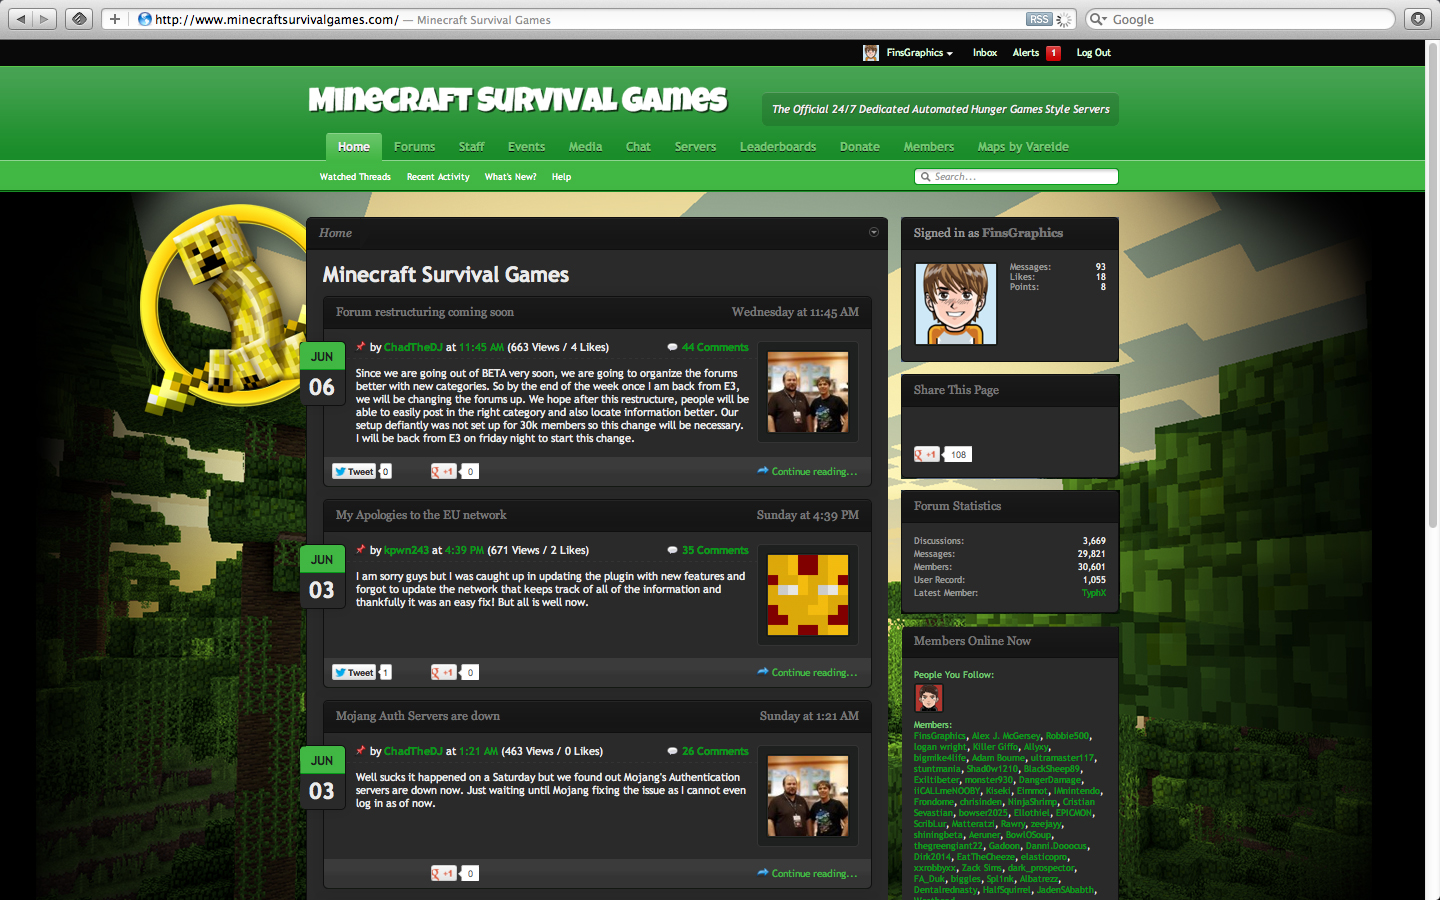Add a bookmark with the plus button
The height and width of the screenshot is (900, 1440).
[x=114, y=19]
